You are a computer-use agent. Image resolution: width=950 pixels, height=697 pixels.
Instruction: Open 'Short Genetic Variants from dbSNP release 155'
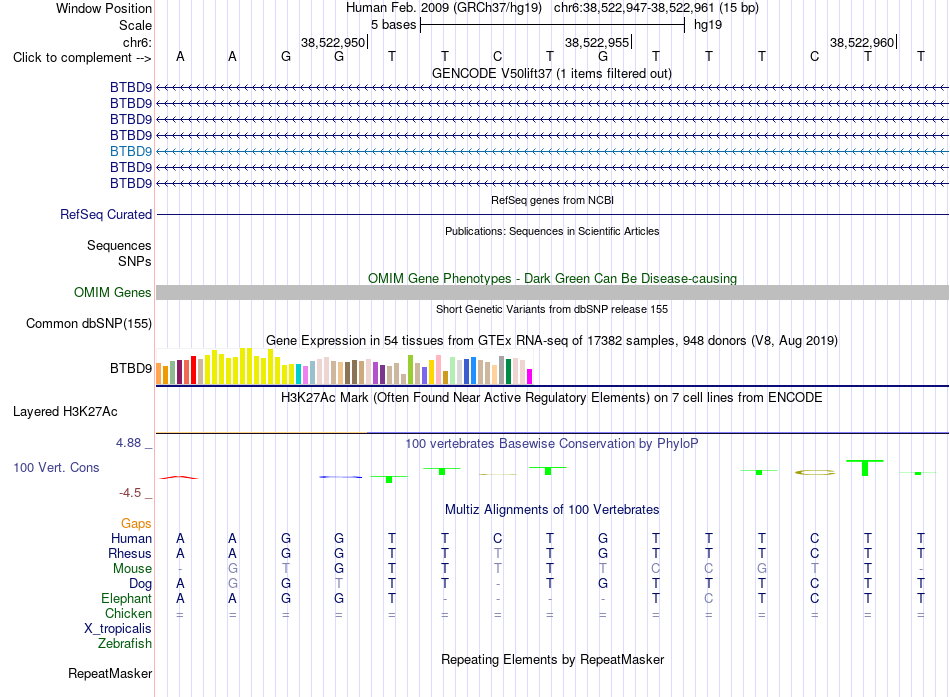click(552, 309)
